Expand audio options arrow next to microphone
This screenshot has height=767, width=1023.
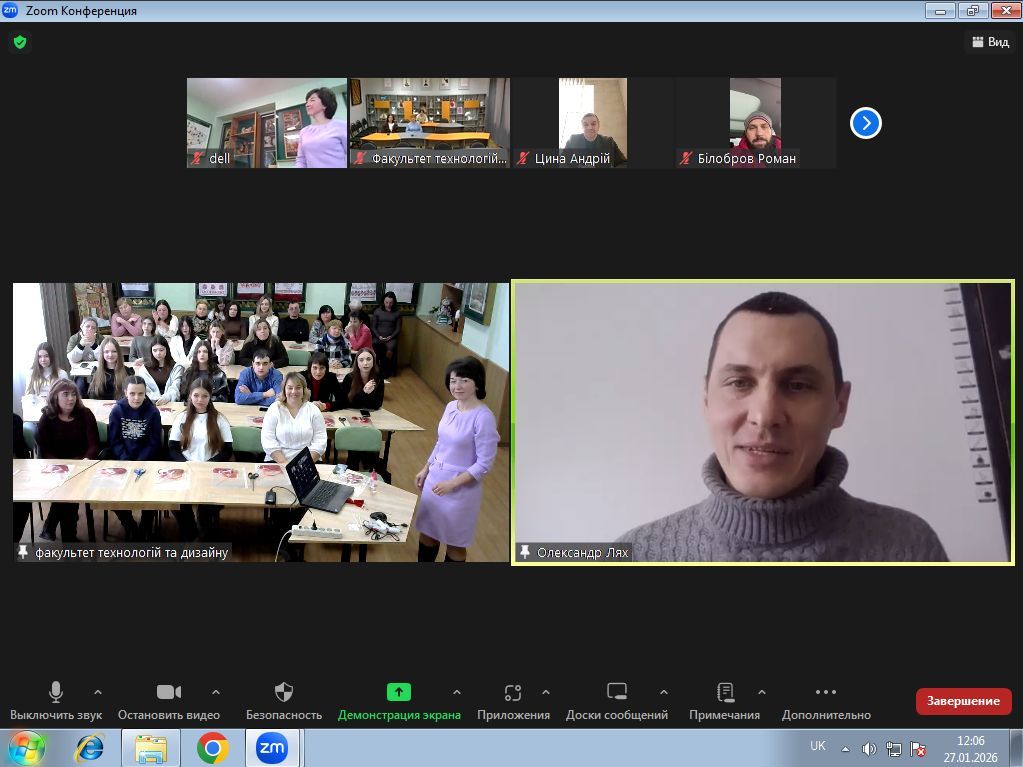[x=98, y=692]
